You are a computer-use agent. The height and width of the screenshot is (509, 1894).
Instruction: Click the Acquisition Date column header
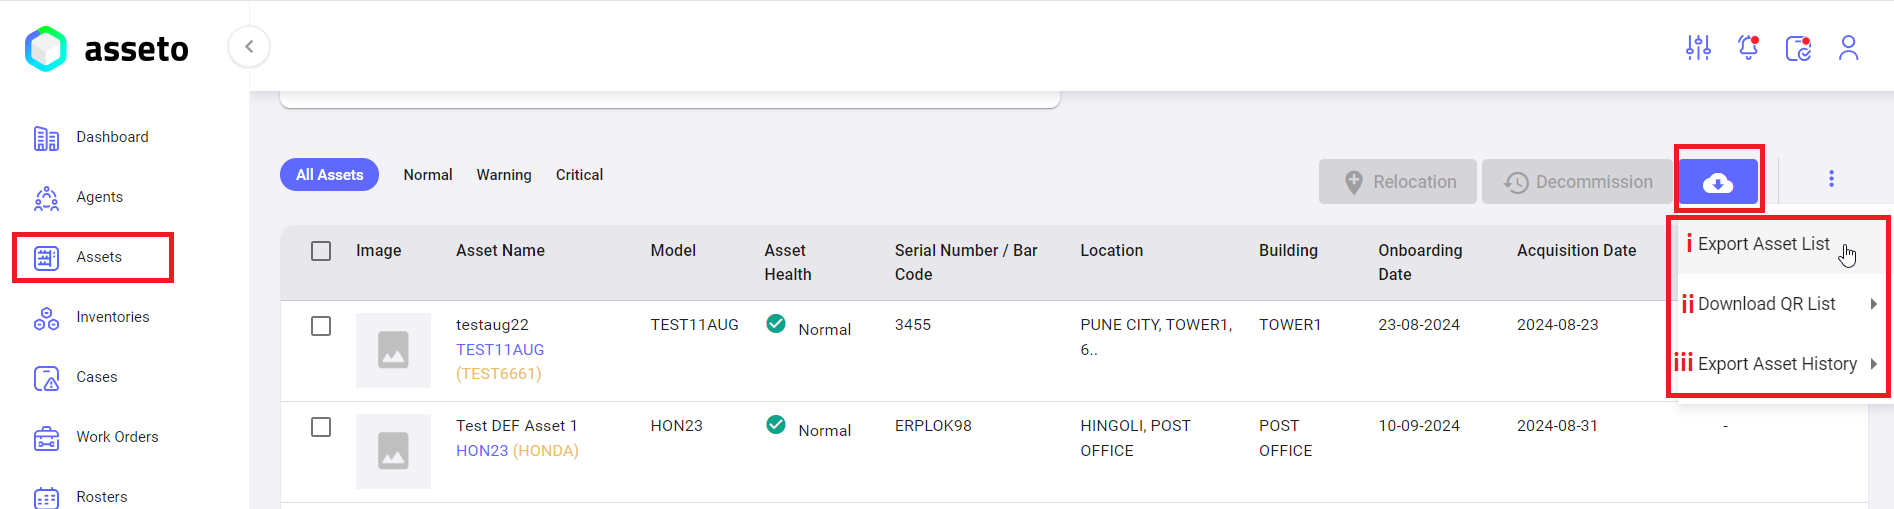point(1576,251)
